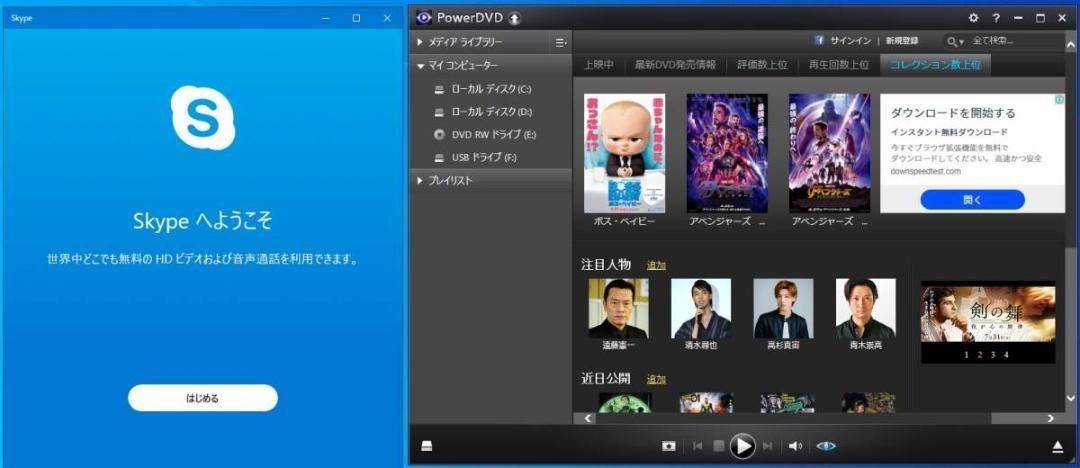Click the disk source icon in player bar

[x=427, y=447]
